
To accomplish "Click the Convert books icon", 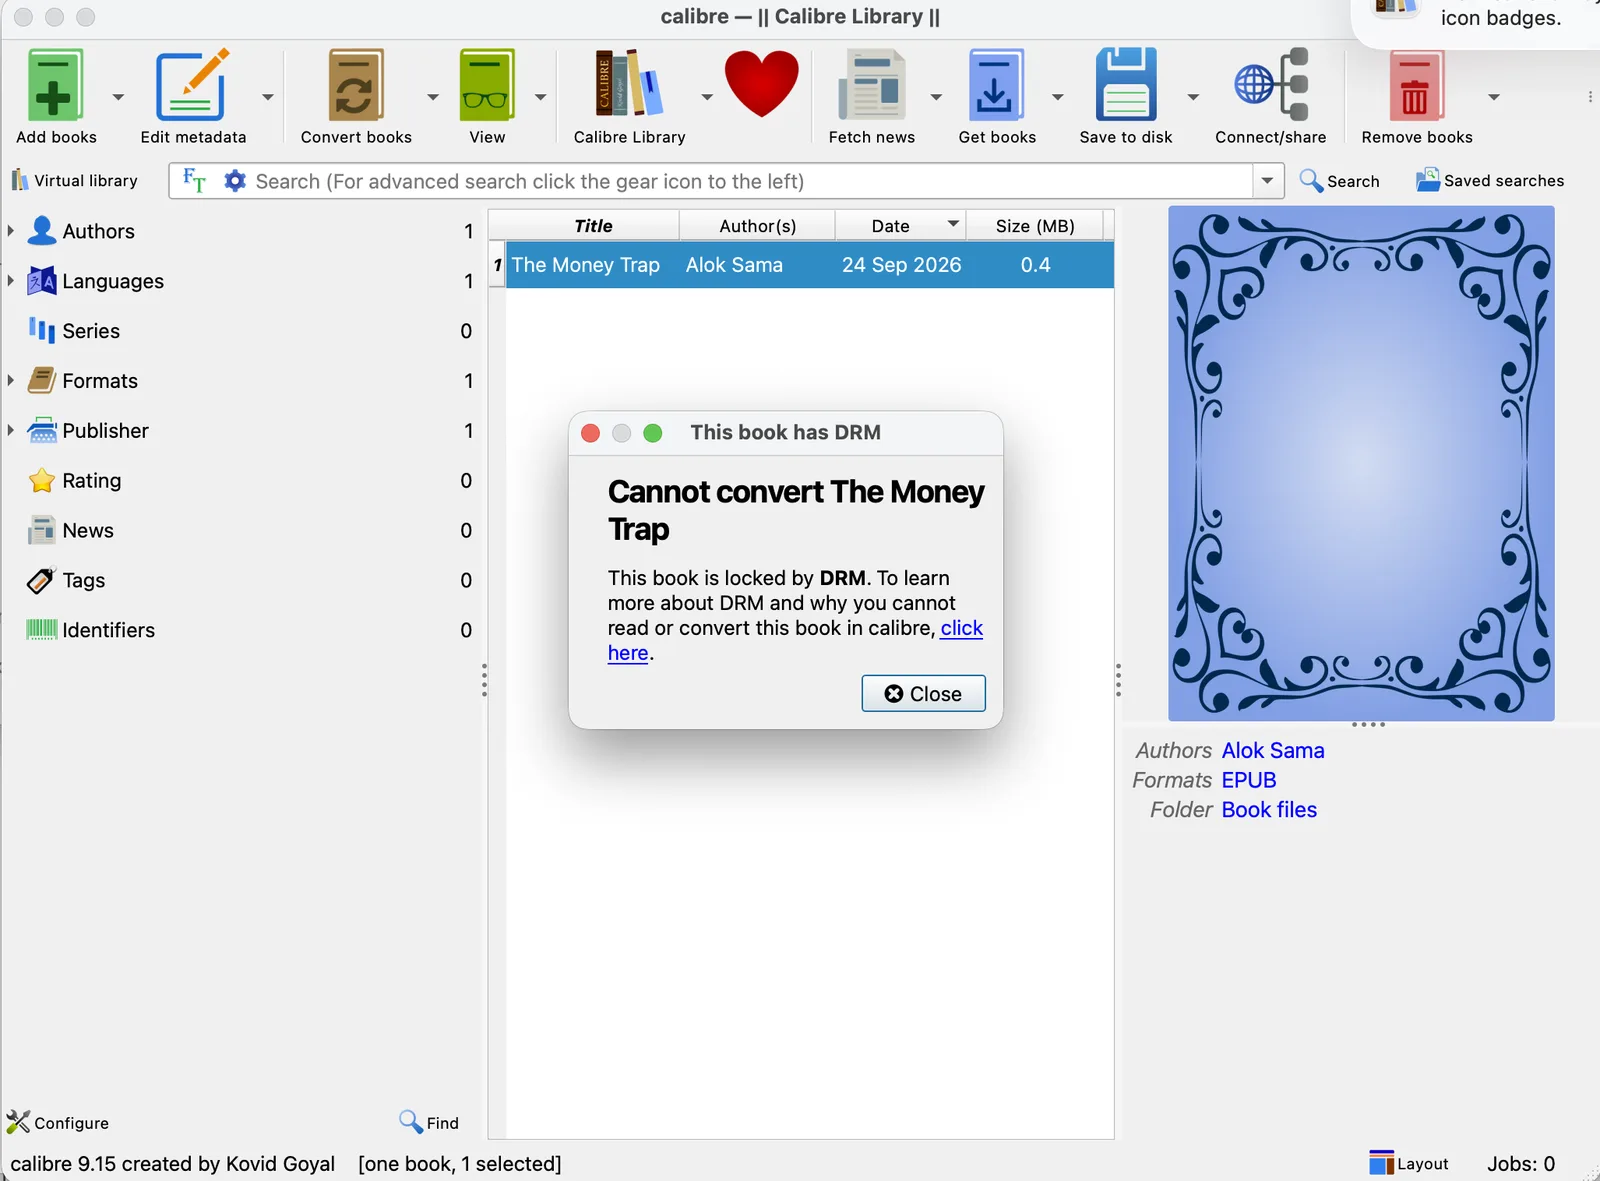I will [356, 86].
